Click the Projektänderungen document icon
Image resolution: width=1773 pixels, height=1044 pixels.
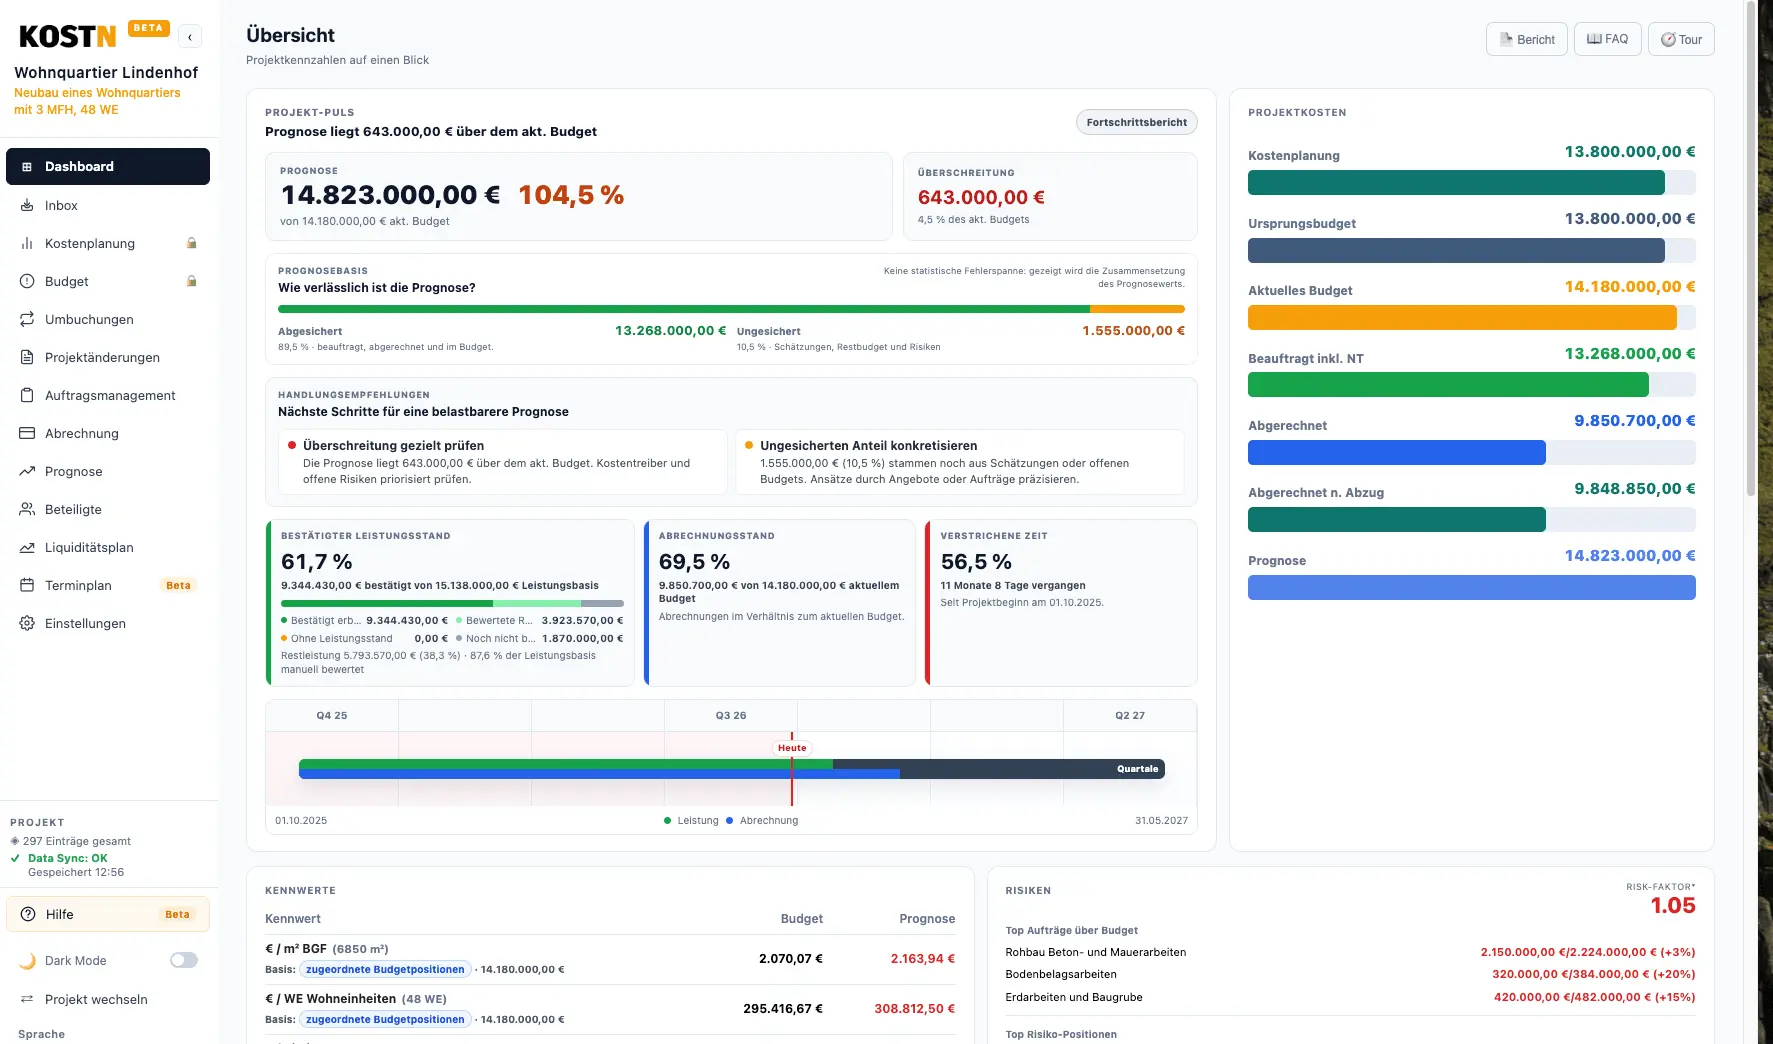coord(27,357)
